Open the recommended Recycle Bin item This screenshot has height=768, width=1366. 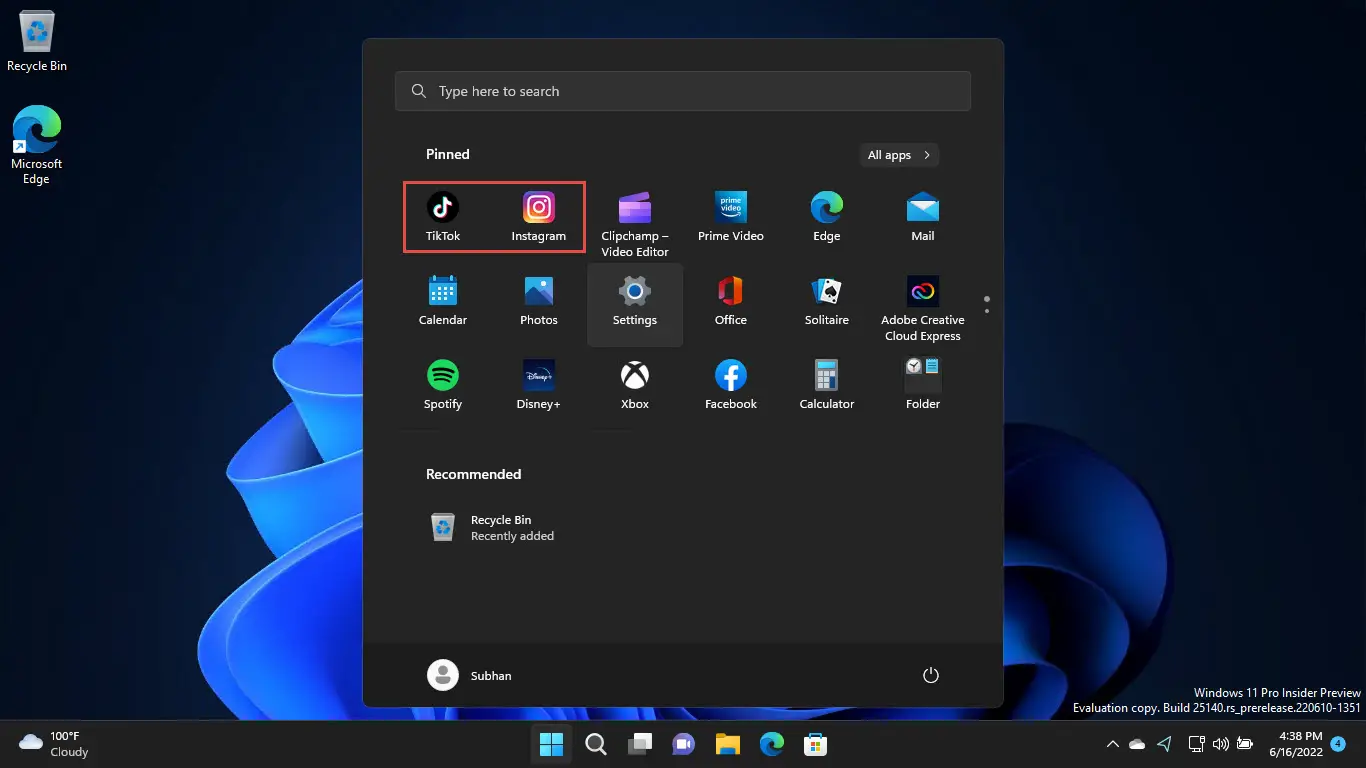click(490, 528)
